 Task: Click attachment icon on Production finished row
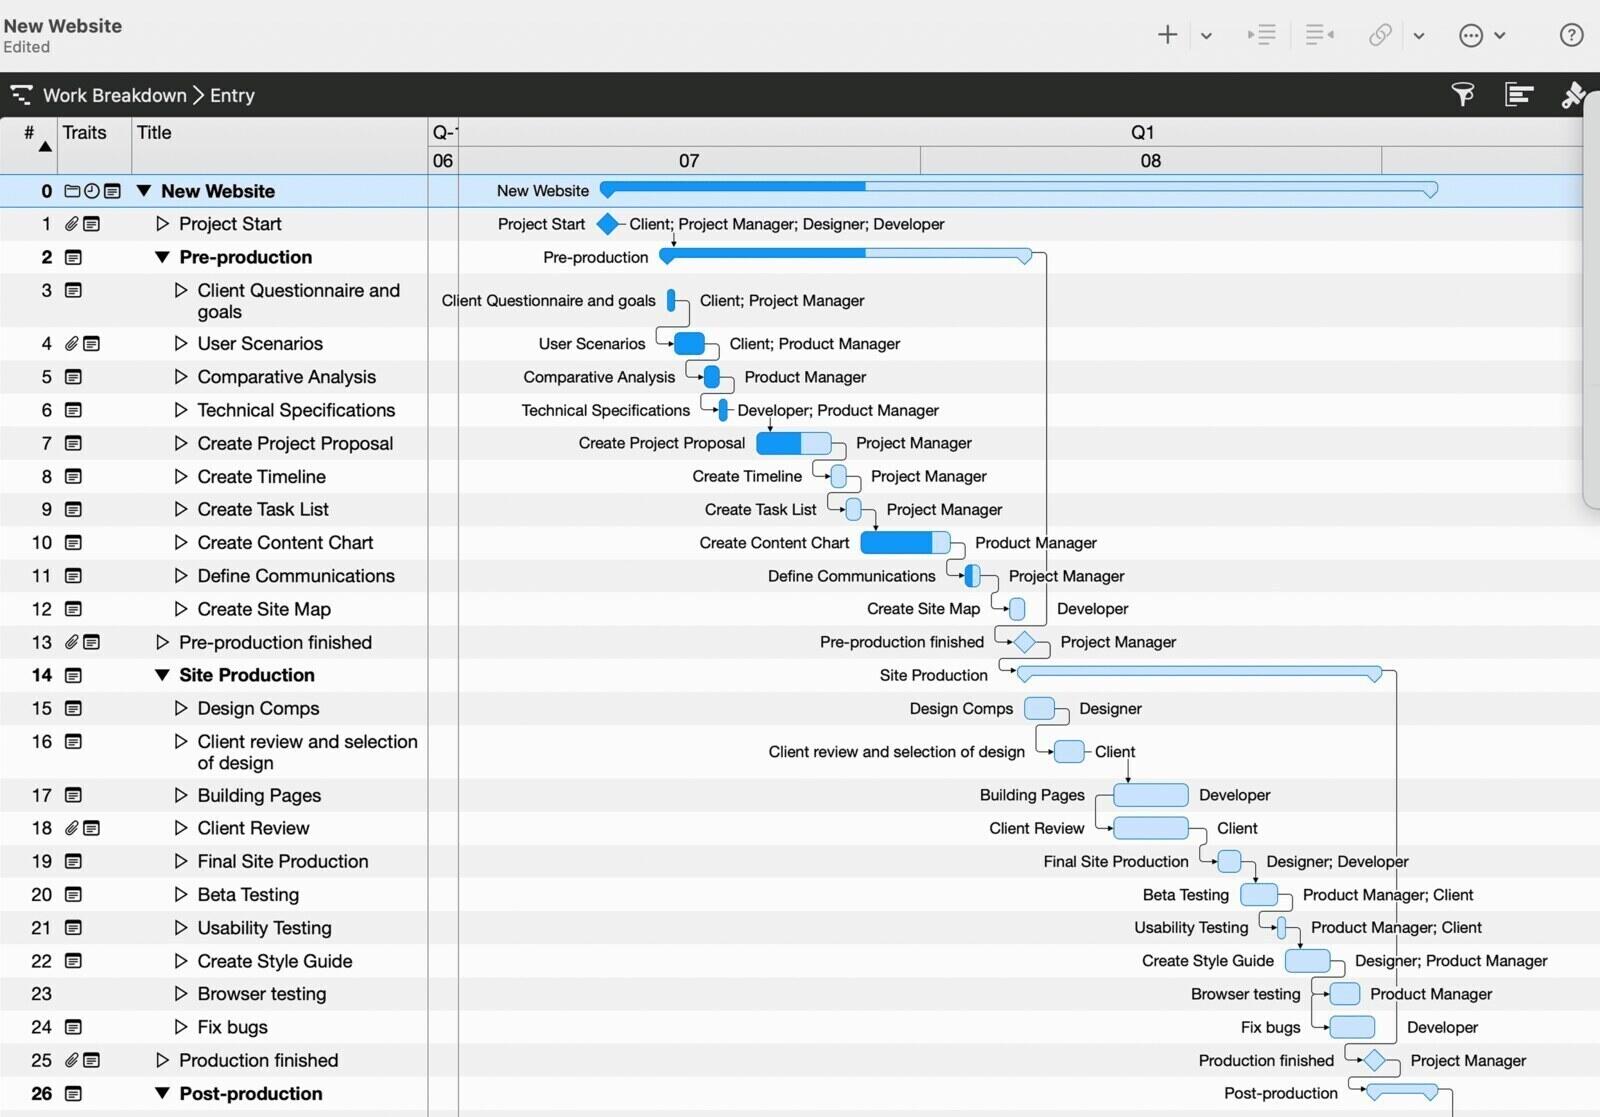point(71,1060)
